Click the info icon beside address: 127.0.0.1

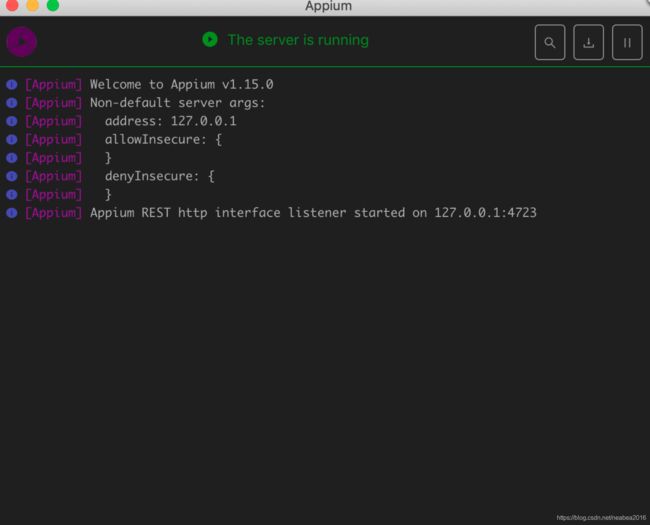pos(12,121)
